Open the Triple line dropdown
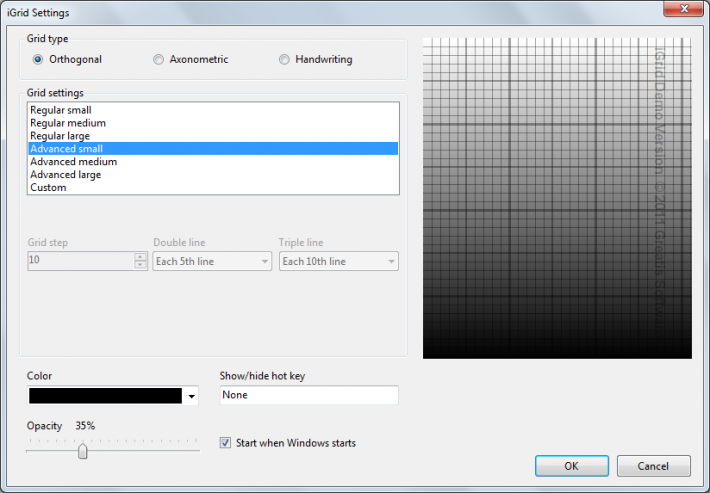710x493 pixels. pos(339,261)
